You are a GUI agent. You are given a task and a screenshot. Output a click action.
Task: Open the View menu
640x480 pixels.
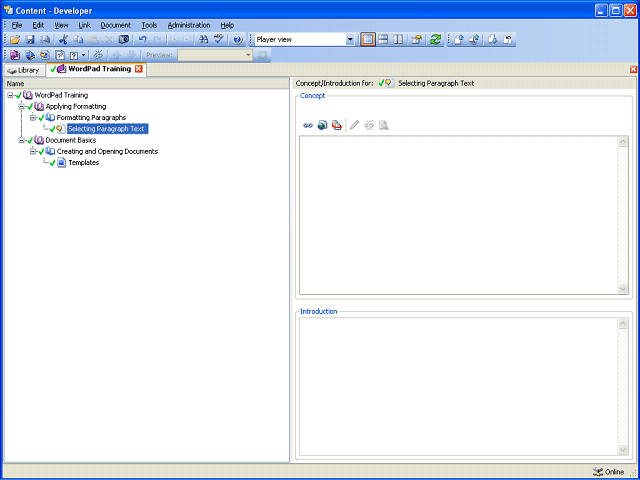point(61,25)
